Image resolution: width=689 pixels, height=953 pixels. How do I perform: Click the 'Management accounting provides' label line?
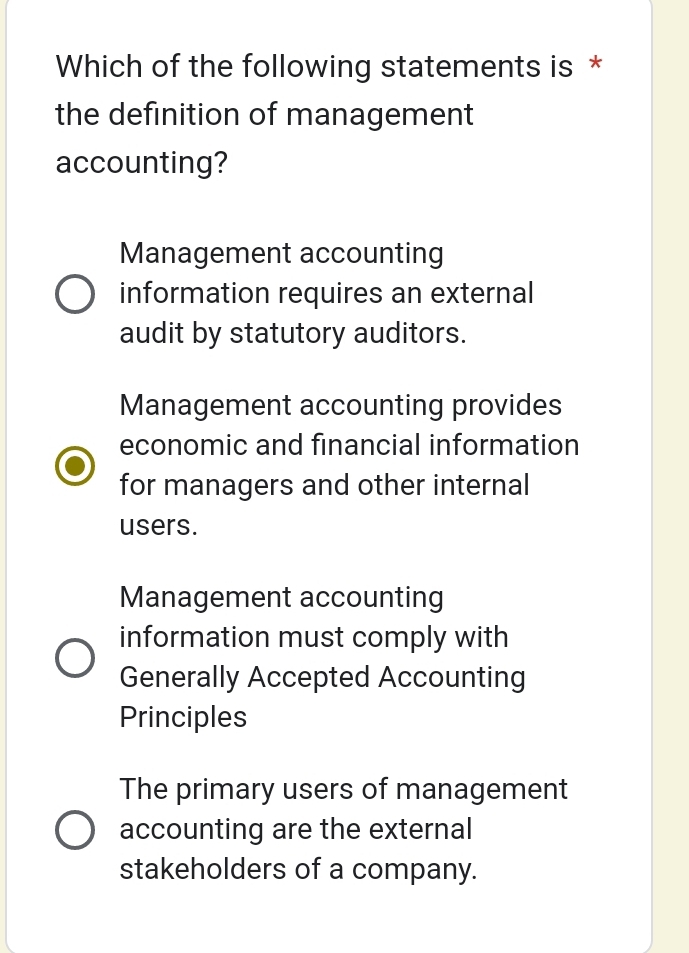[340, 406]
